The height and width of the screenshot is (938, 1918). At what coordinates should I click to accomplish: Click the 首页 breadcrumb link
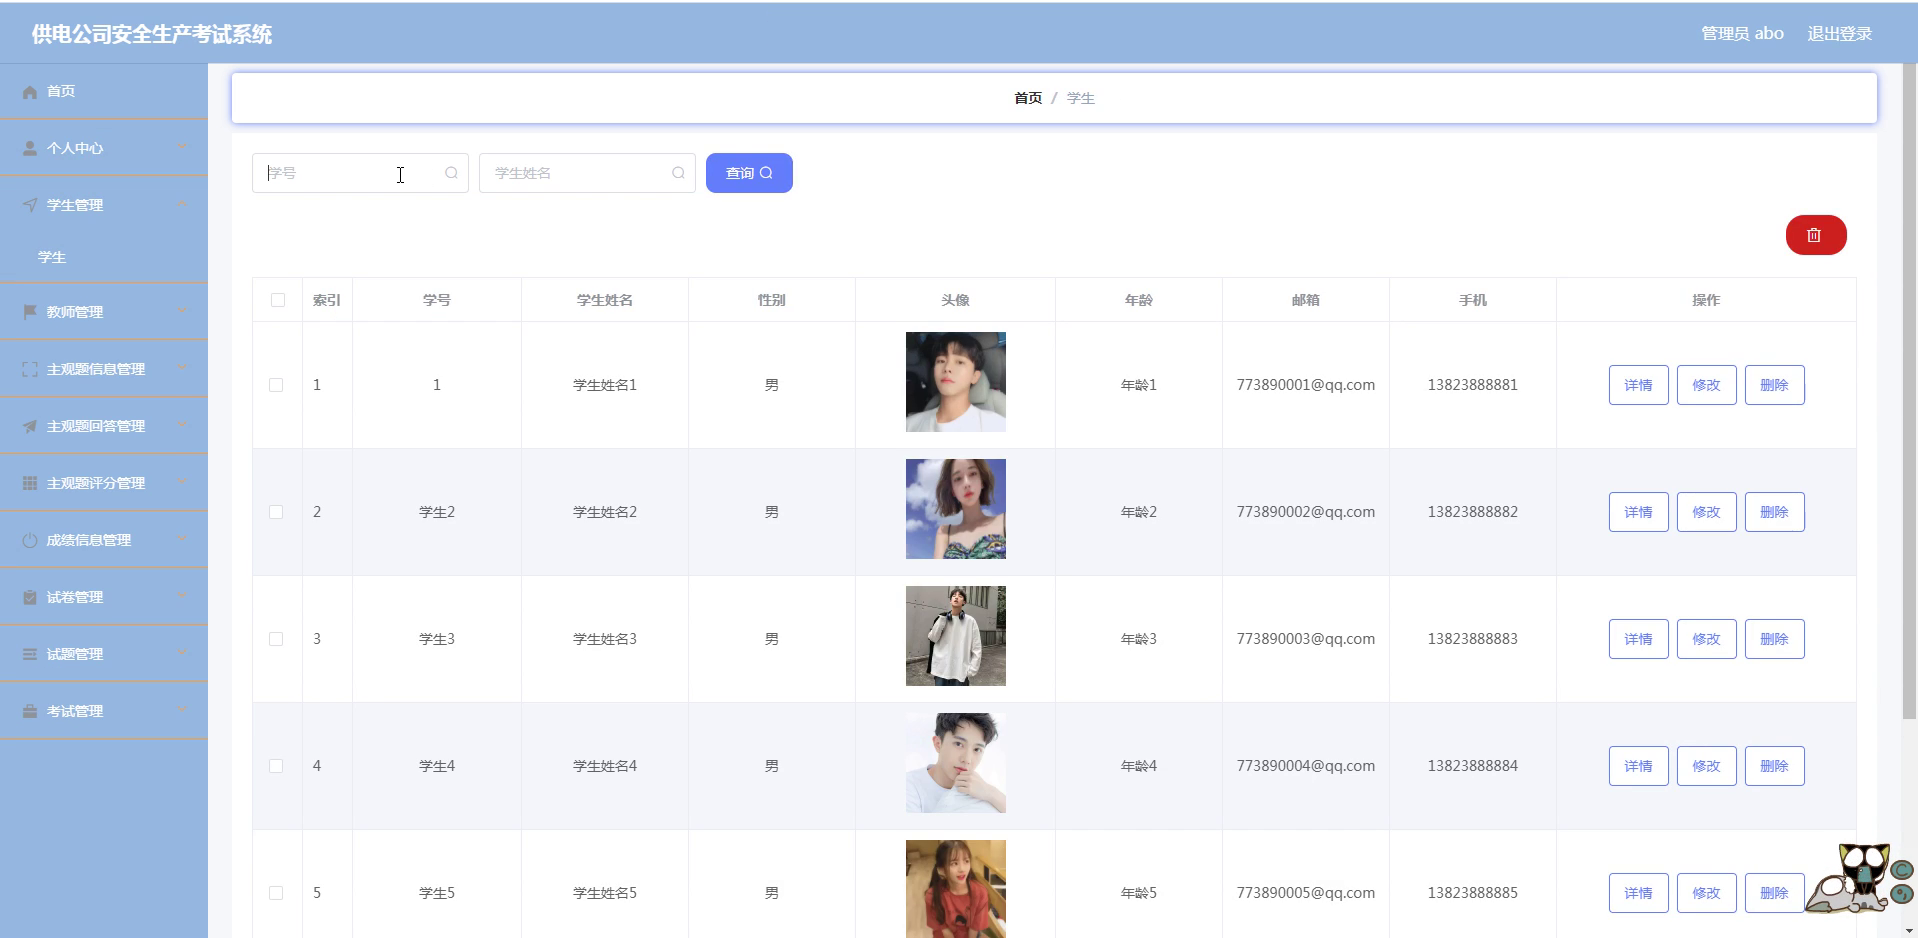pos(1028,98)
